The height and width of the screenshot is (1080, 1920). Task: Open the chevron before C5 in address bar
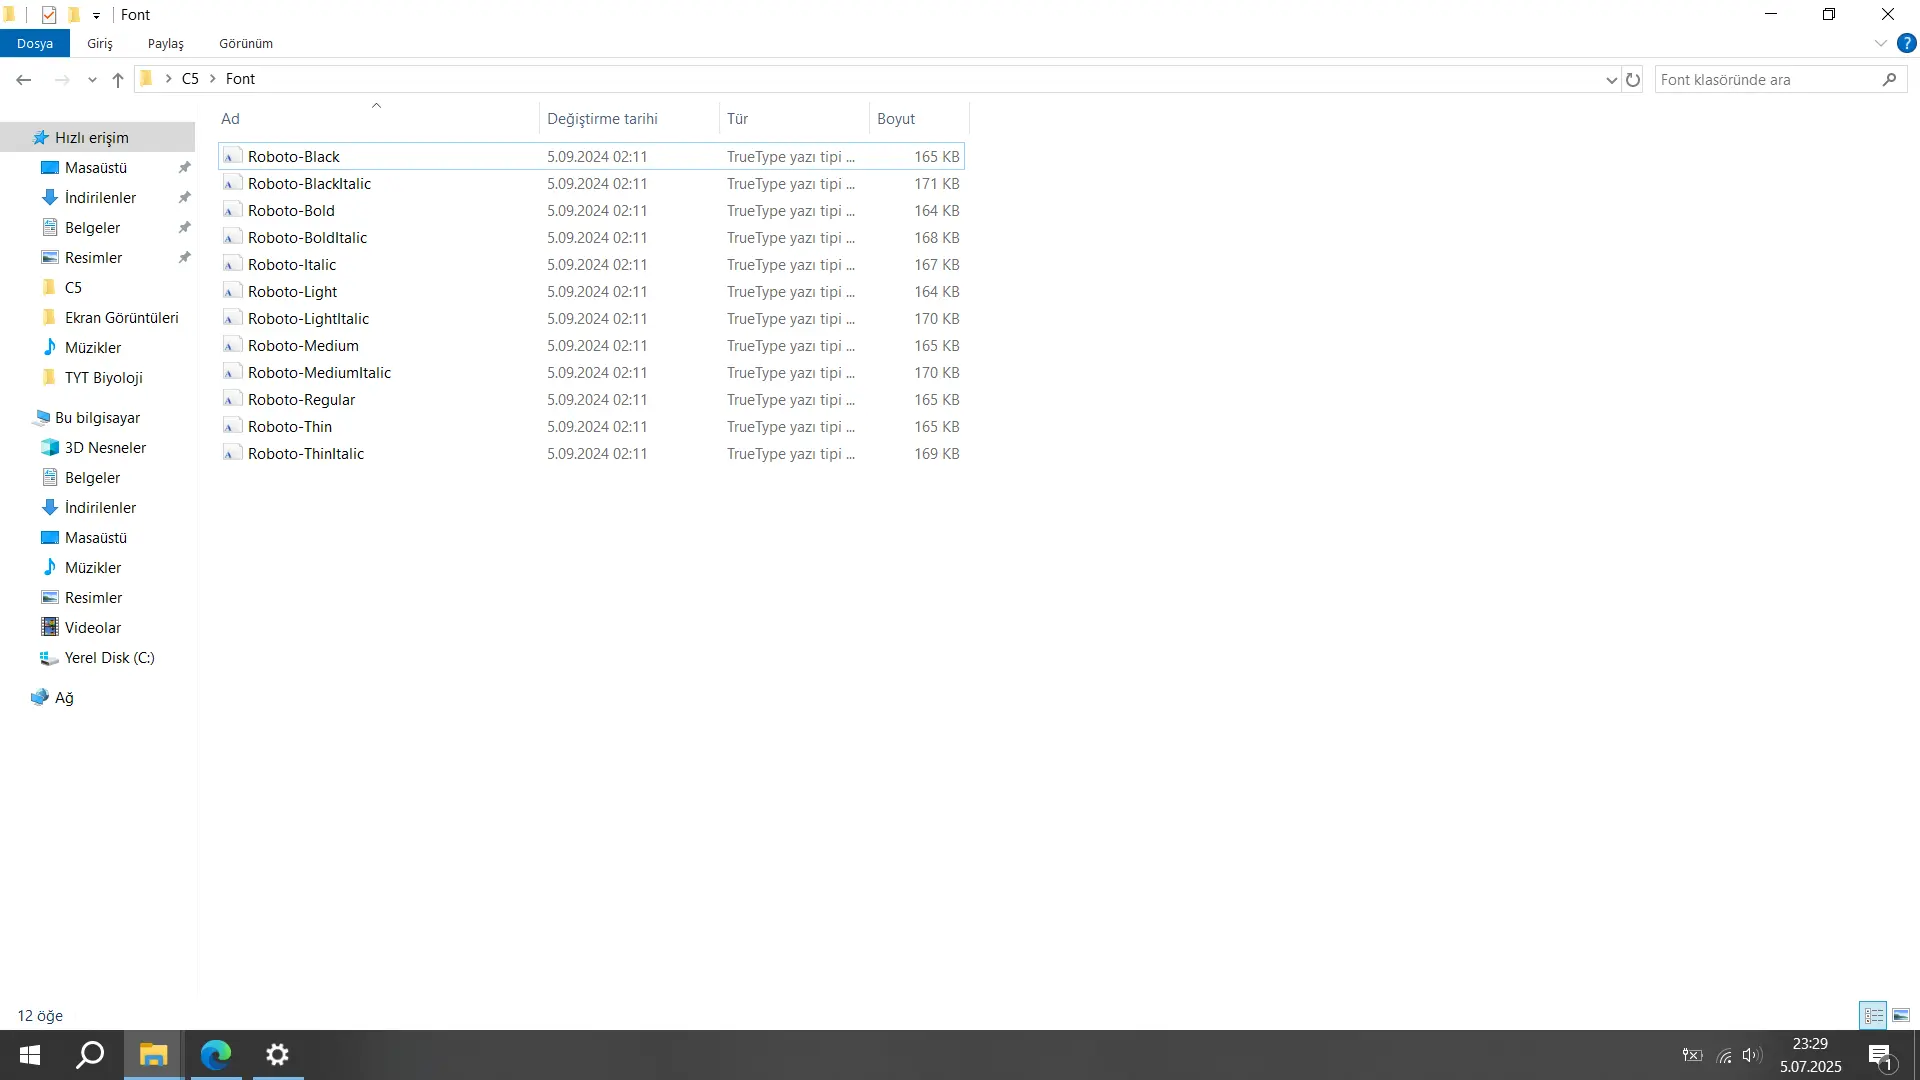point(168,79)
